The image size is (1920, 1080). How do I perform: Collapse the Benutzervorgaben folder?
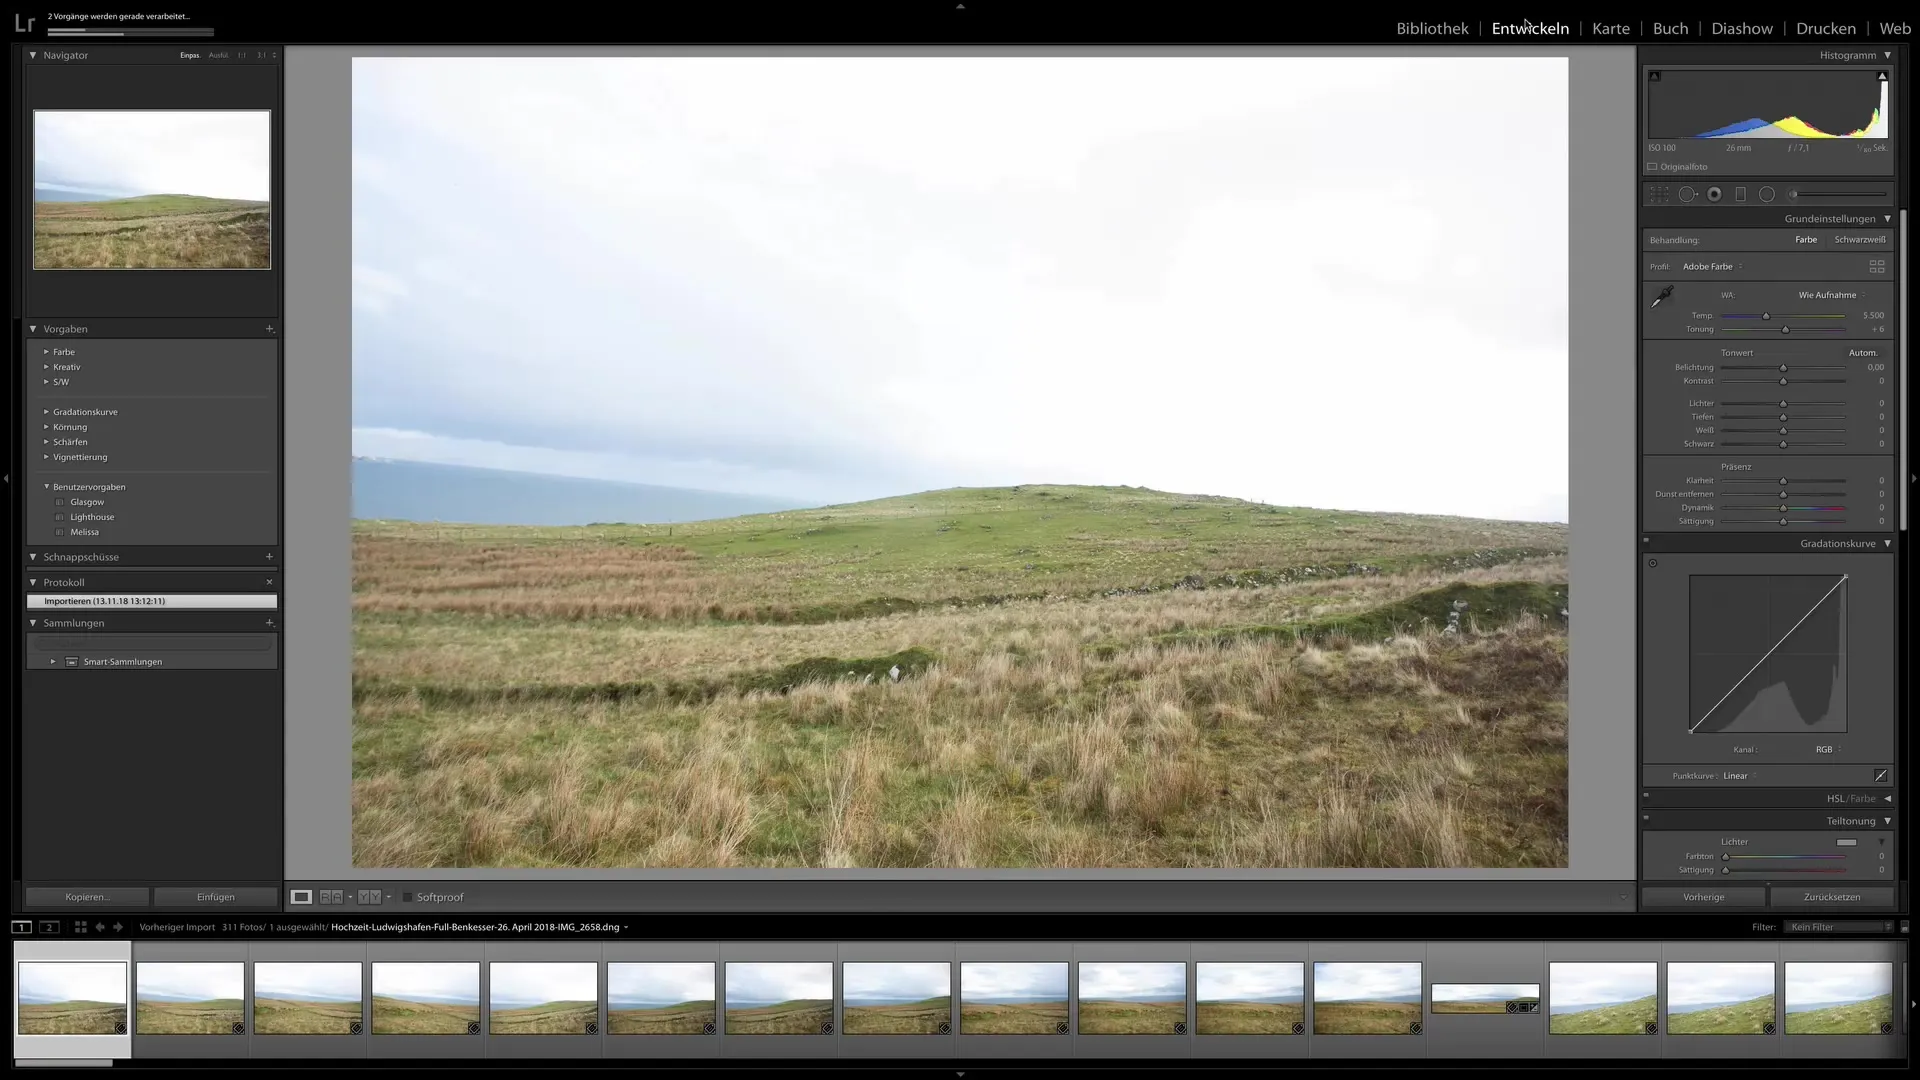tap(46, 487)
